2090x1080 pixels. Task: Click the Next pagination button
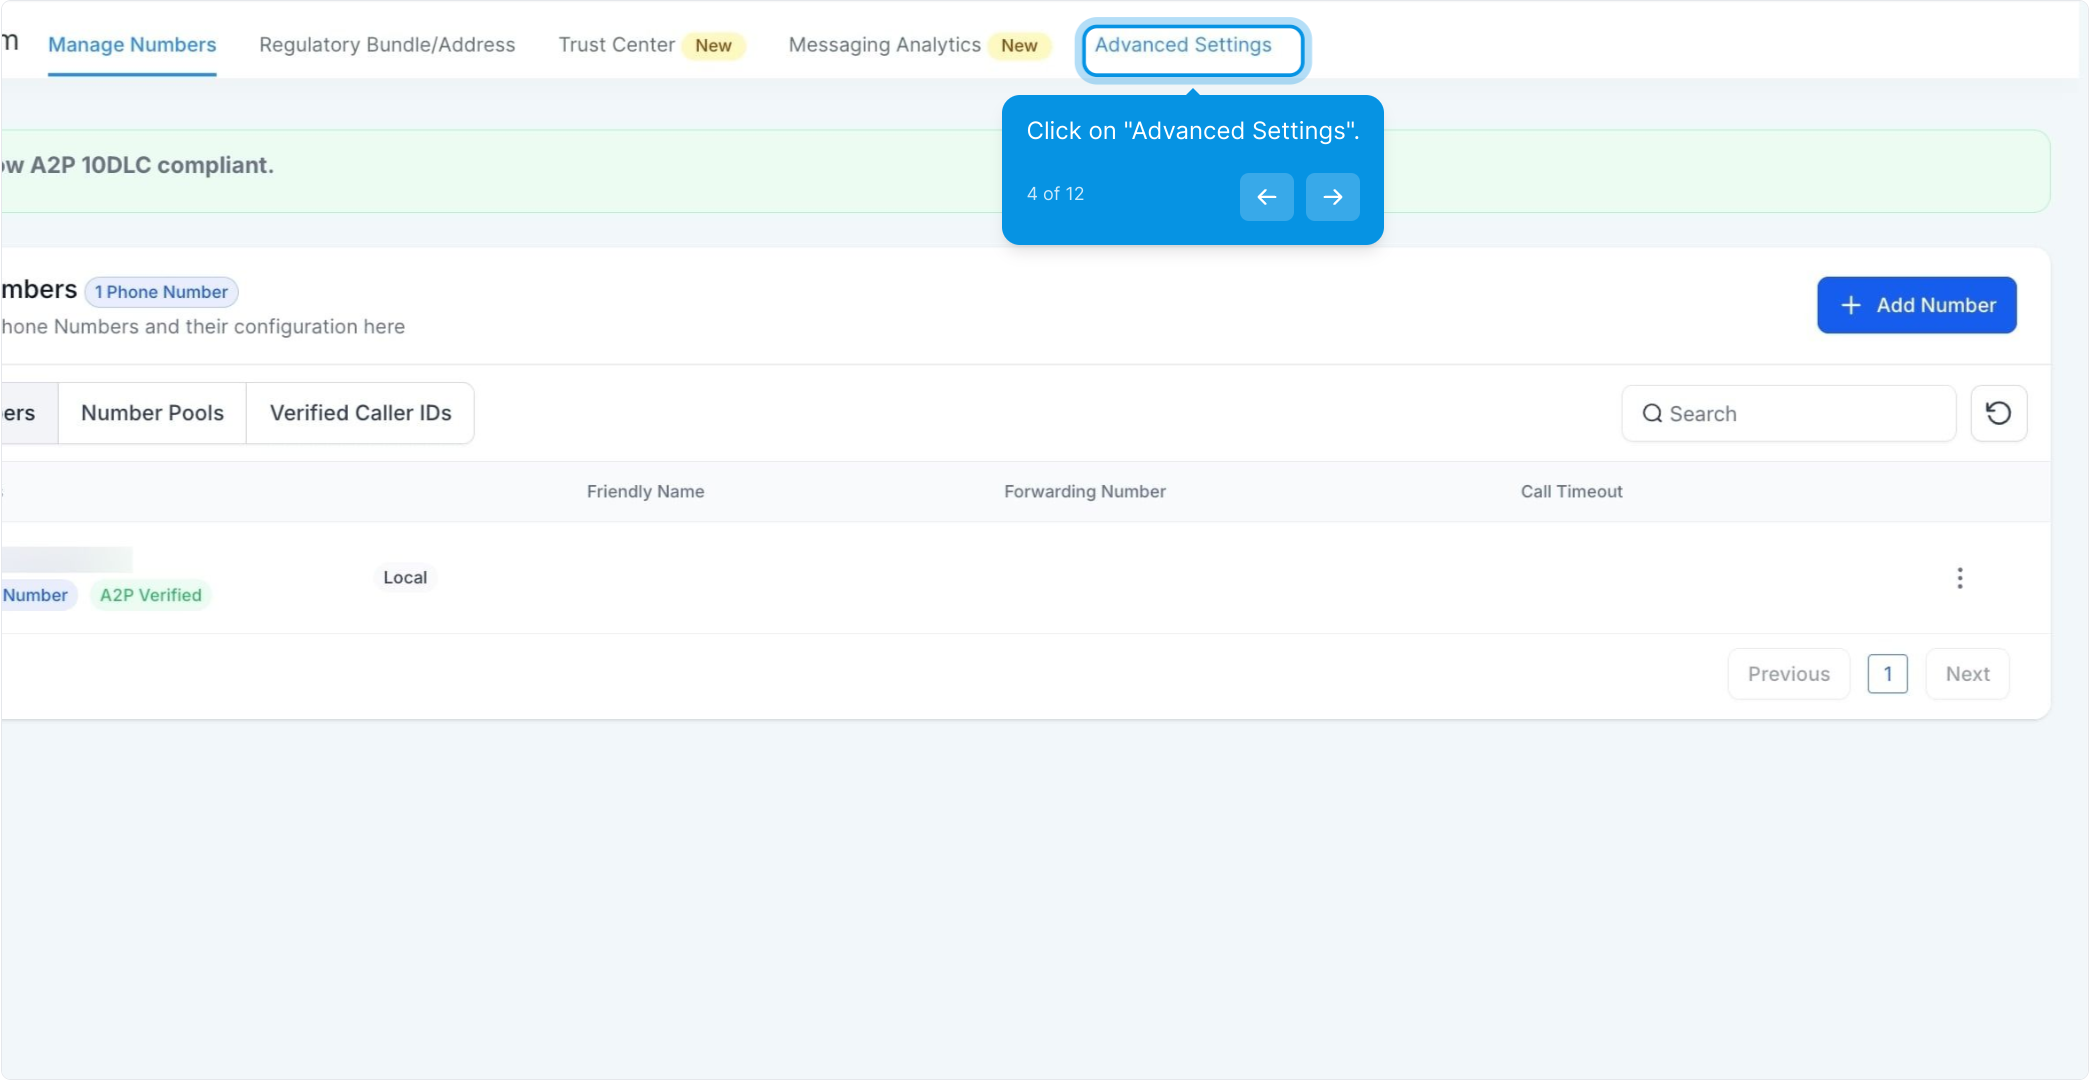1967,674
